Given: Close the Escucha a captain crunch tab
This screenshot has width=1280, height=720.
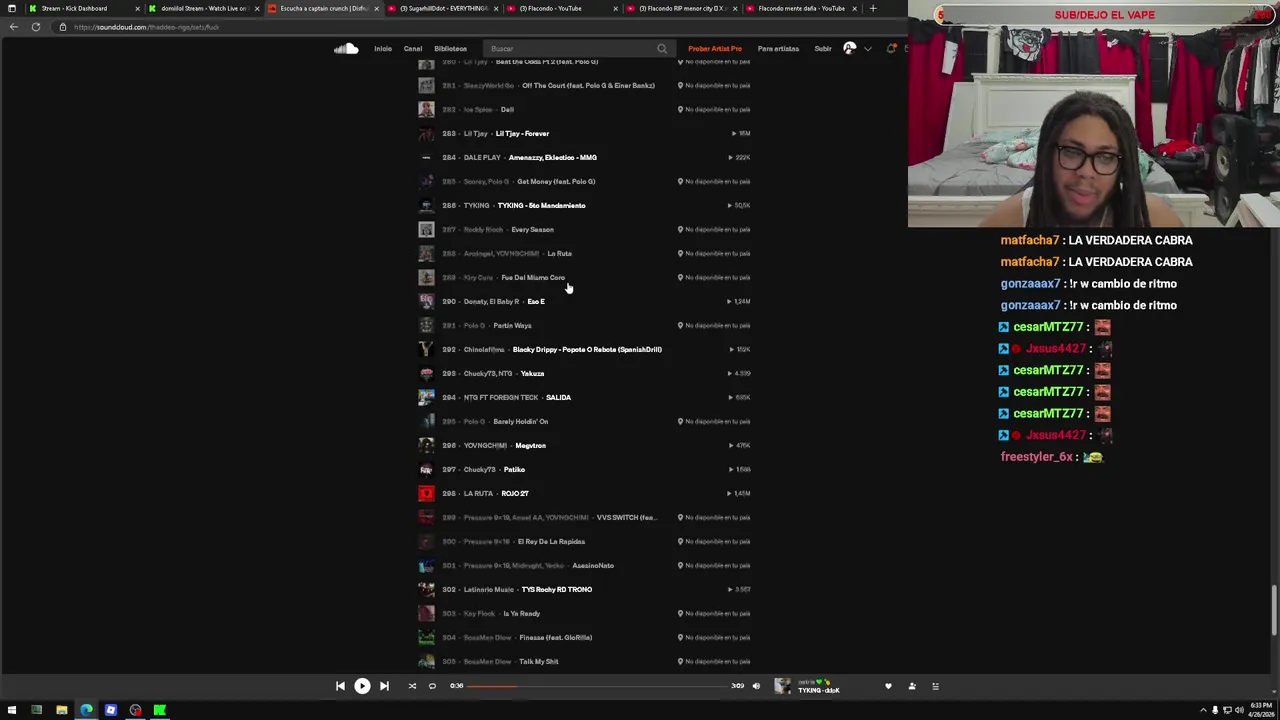Looking at the screenshot, I should pos(376,8).
